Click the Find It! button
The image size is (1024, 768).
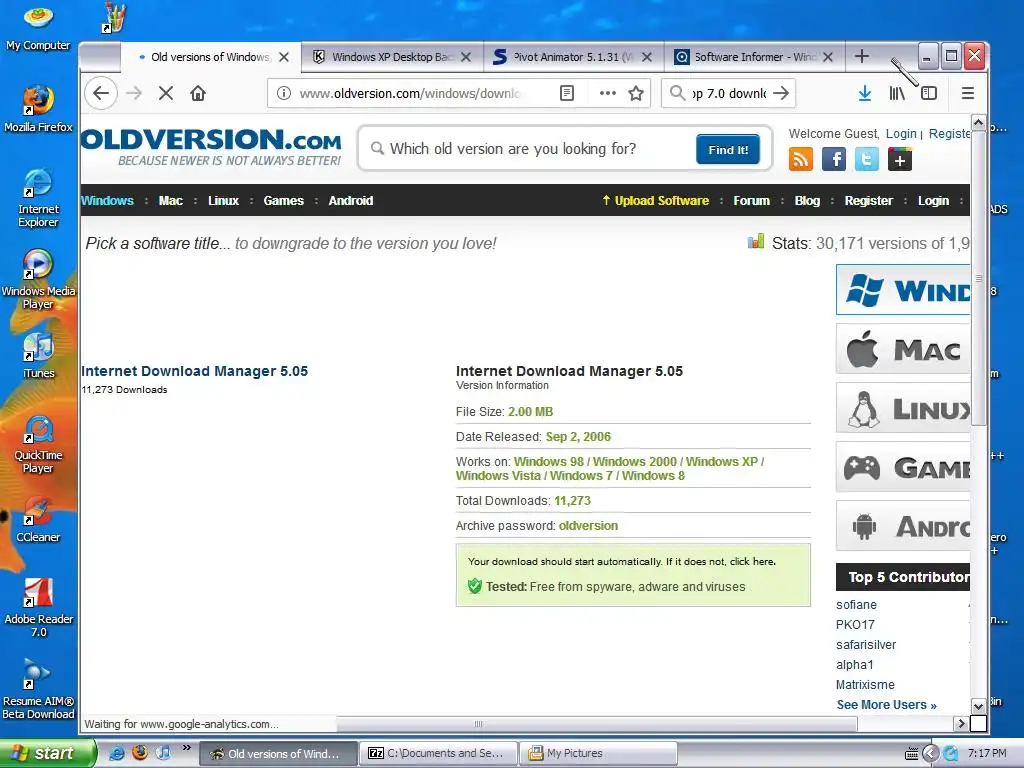(x=728, y=150)
